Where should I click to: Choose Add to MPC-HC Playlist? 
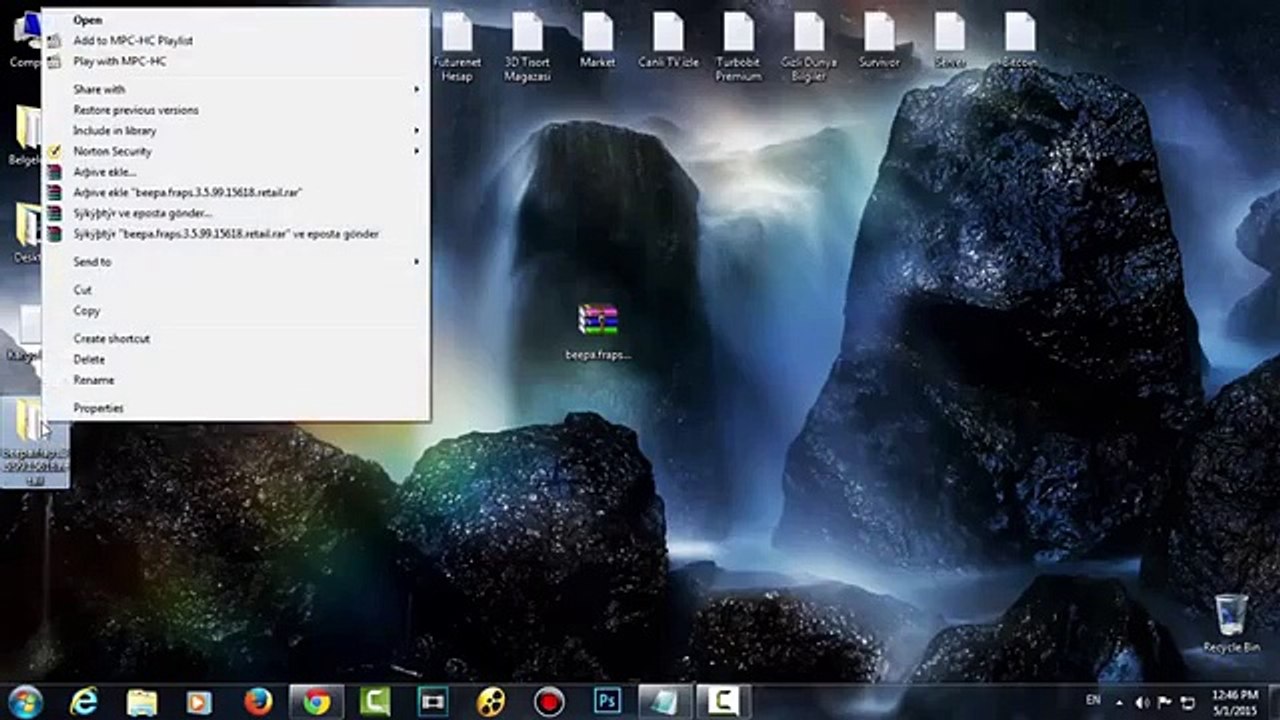[133, 41]
